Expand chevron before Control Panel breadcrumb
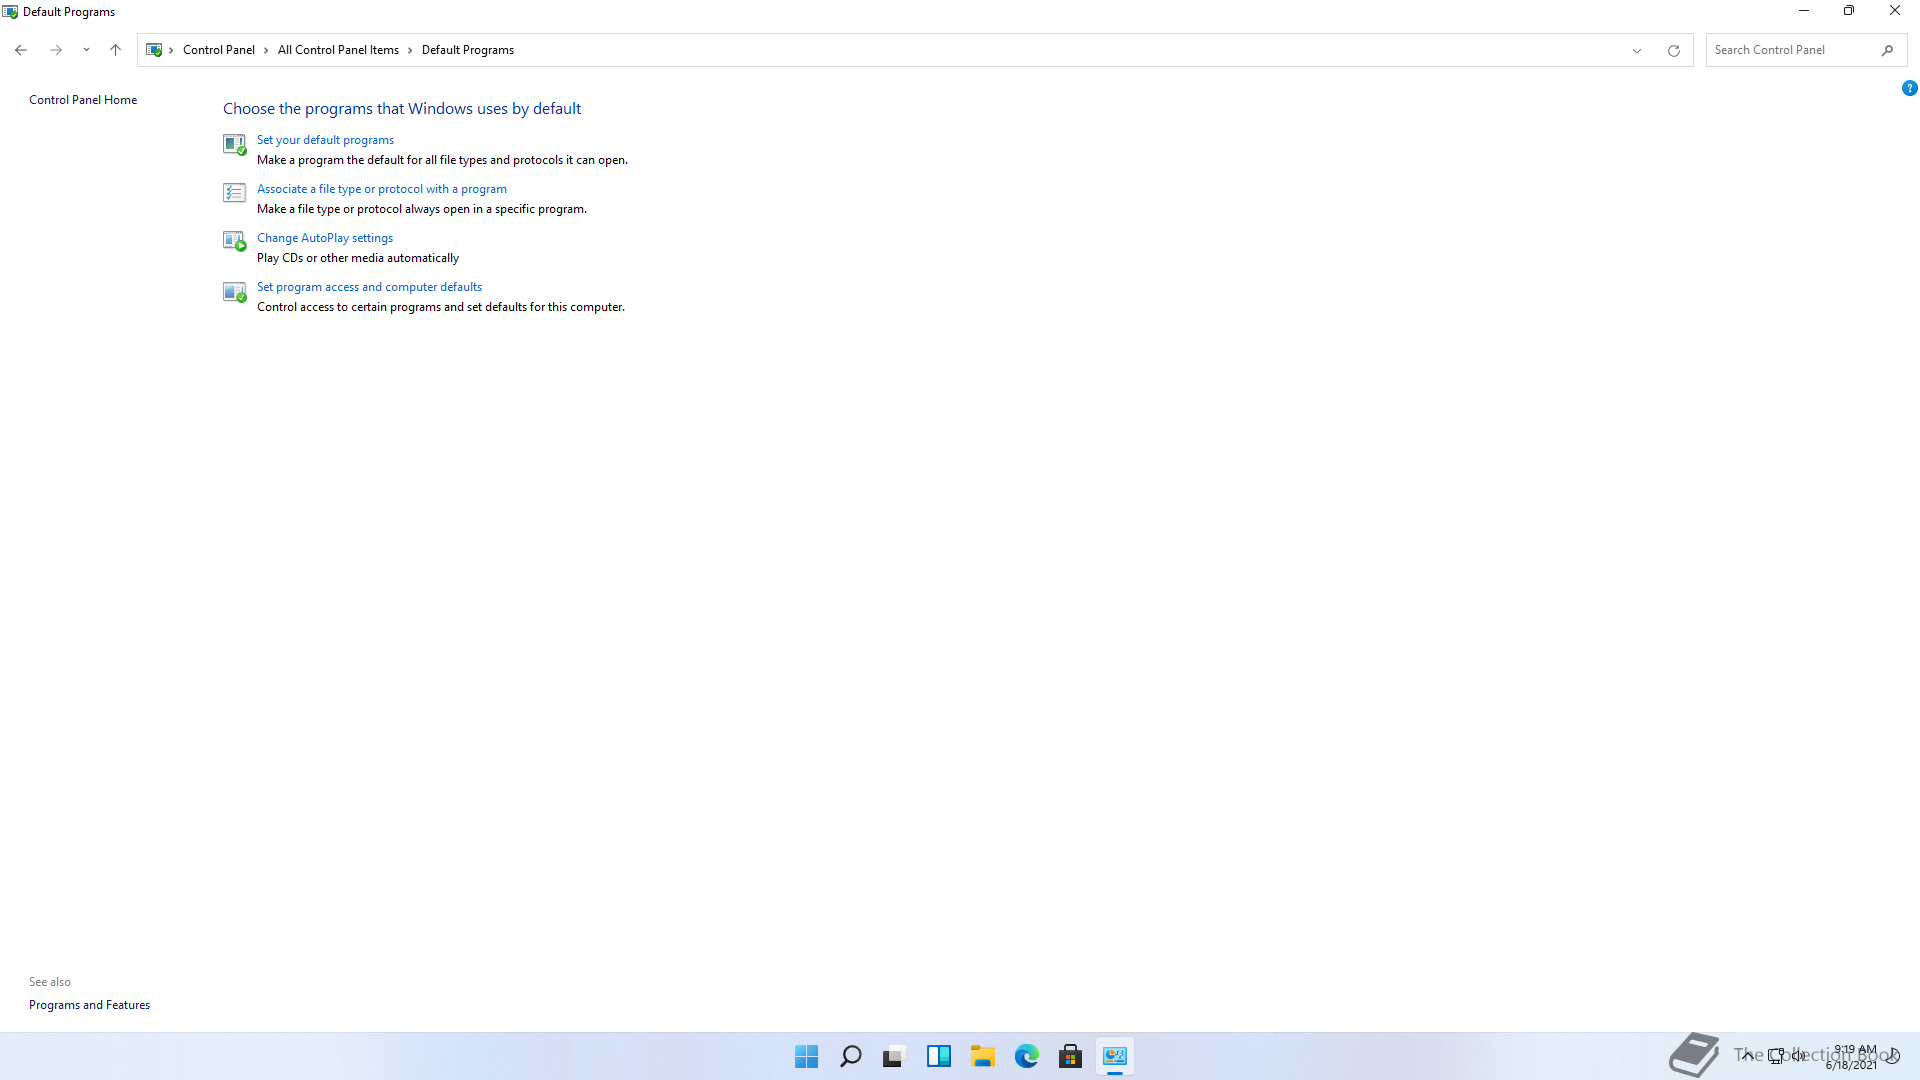Screen dimensions: 1920x1080 (172, 50)
